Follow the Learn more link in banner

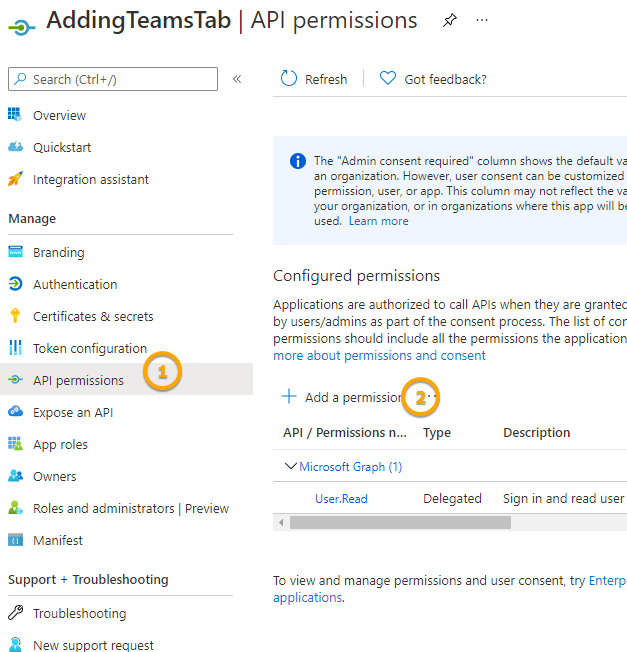[378, 221]
